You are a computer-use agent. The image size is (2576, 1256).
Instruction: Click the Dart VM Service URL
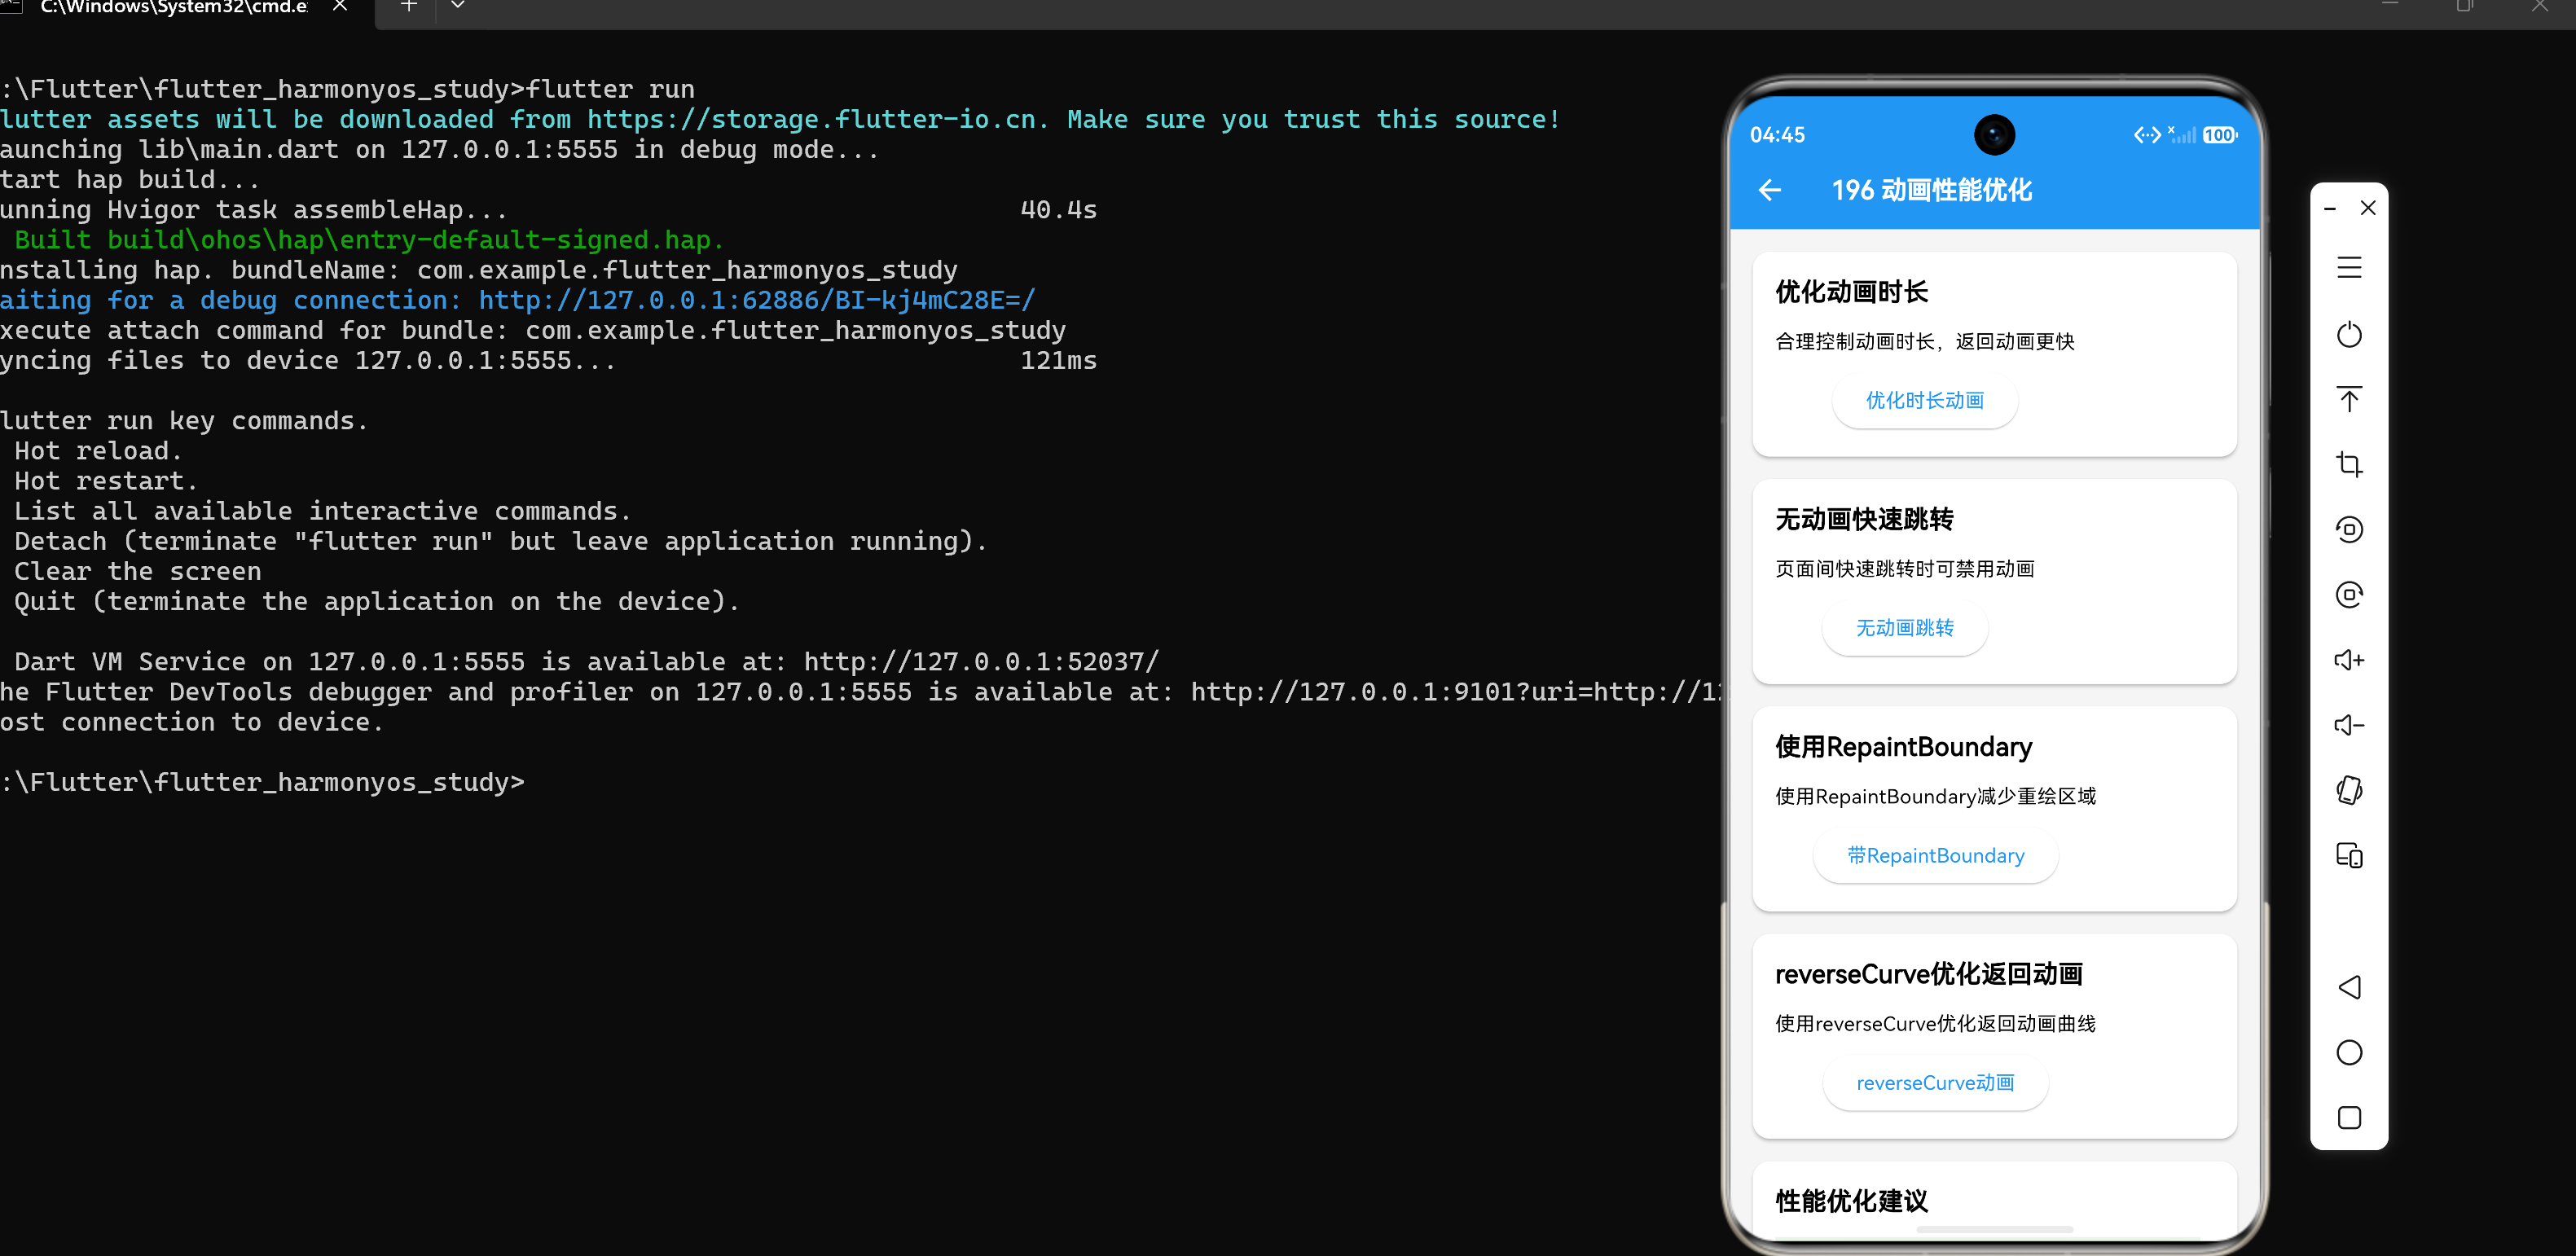pyautogui.click(x=981, y=662)
